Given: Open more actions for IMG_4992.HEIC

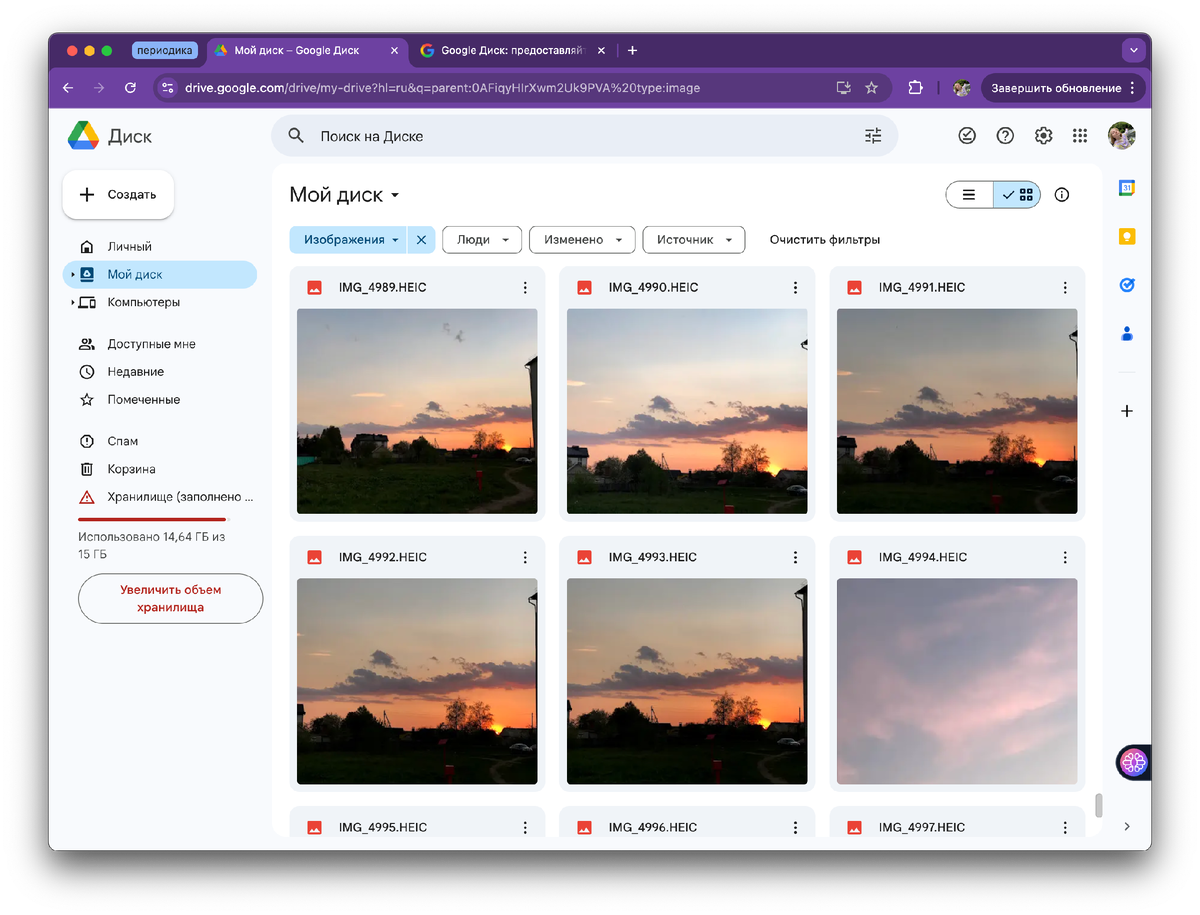Looking at the screenshot, I should tap(525, 557).
